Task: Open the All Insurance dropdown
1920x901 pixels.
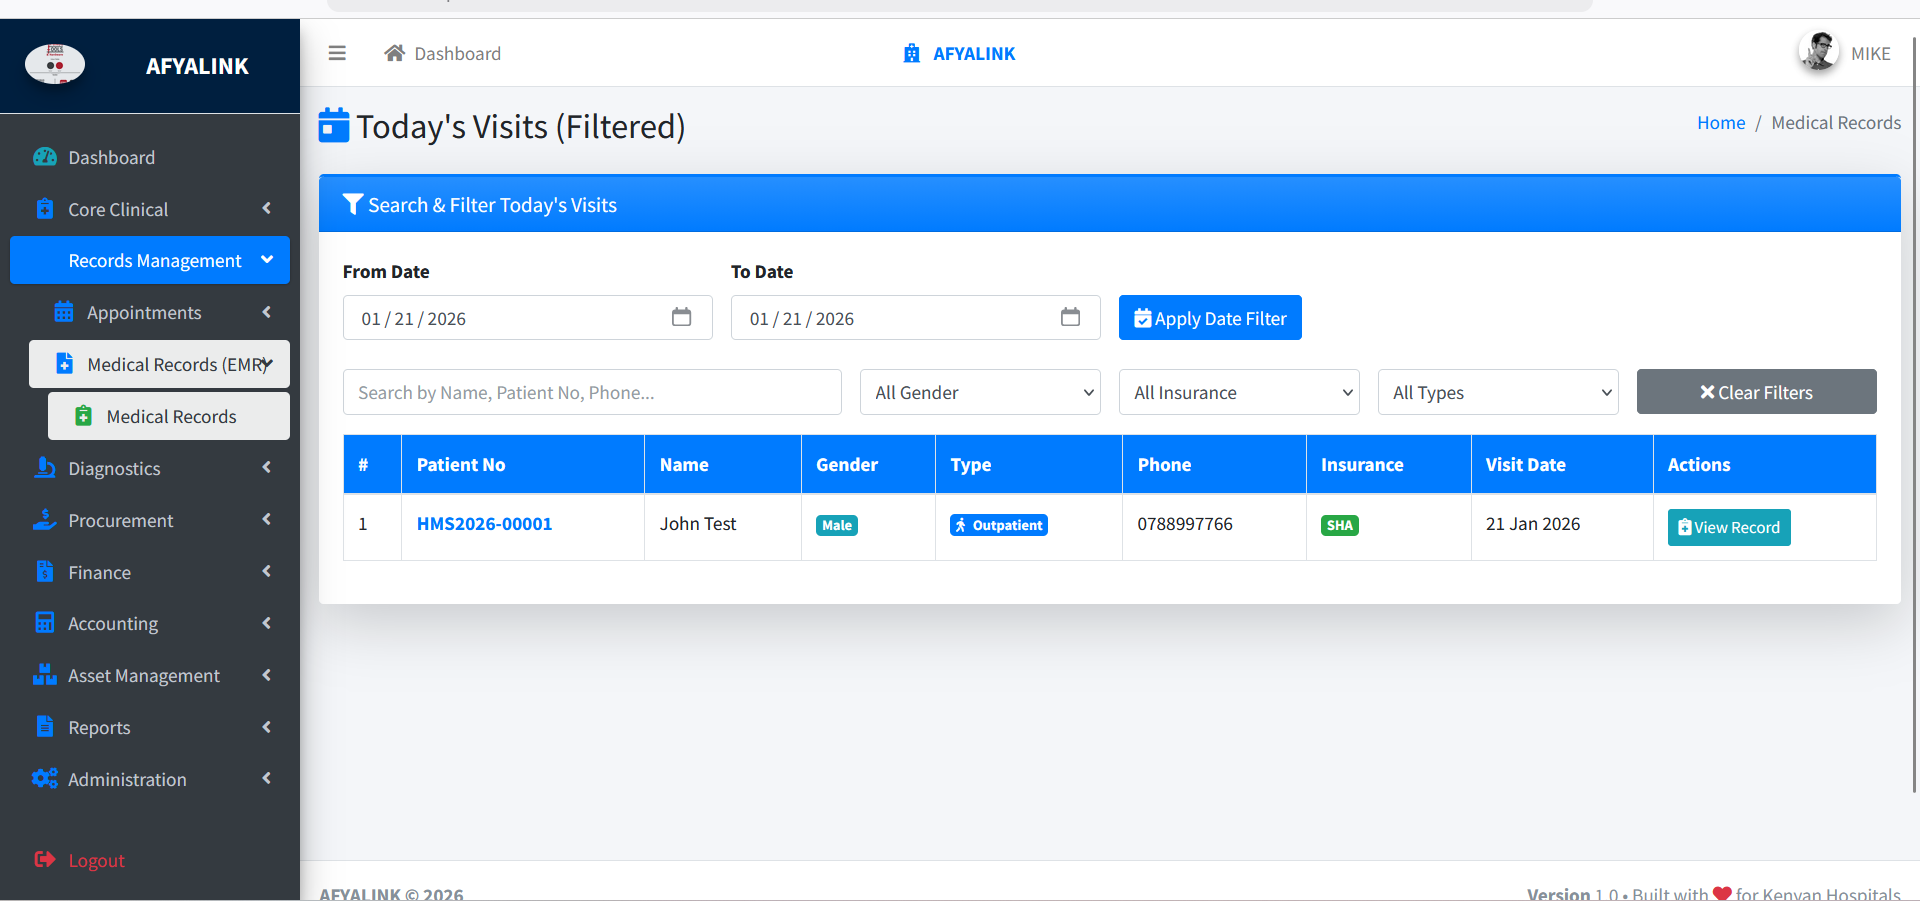Action: pos(1239,392)
